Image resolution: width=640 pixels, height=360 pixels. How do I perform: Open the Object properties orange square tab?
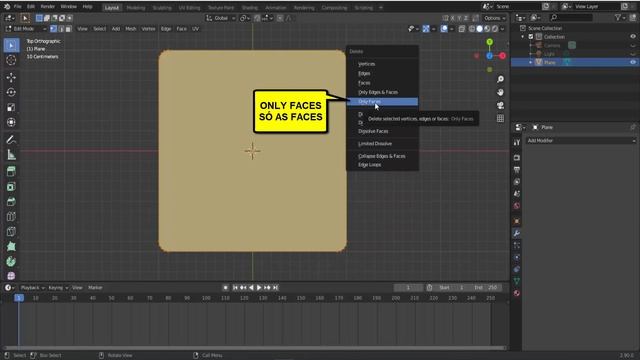[x=517, y=221]
